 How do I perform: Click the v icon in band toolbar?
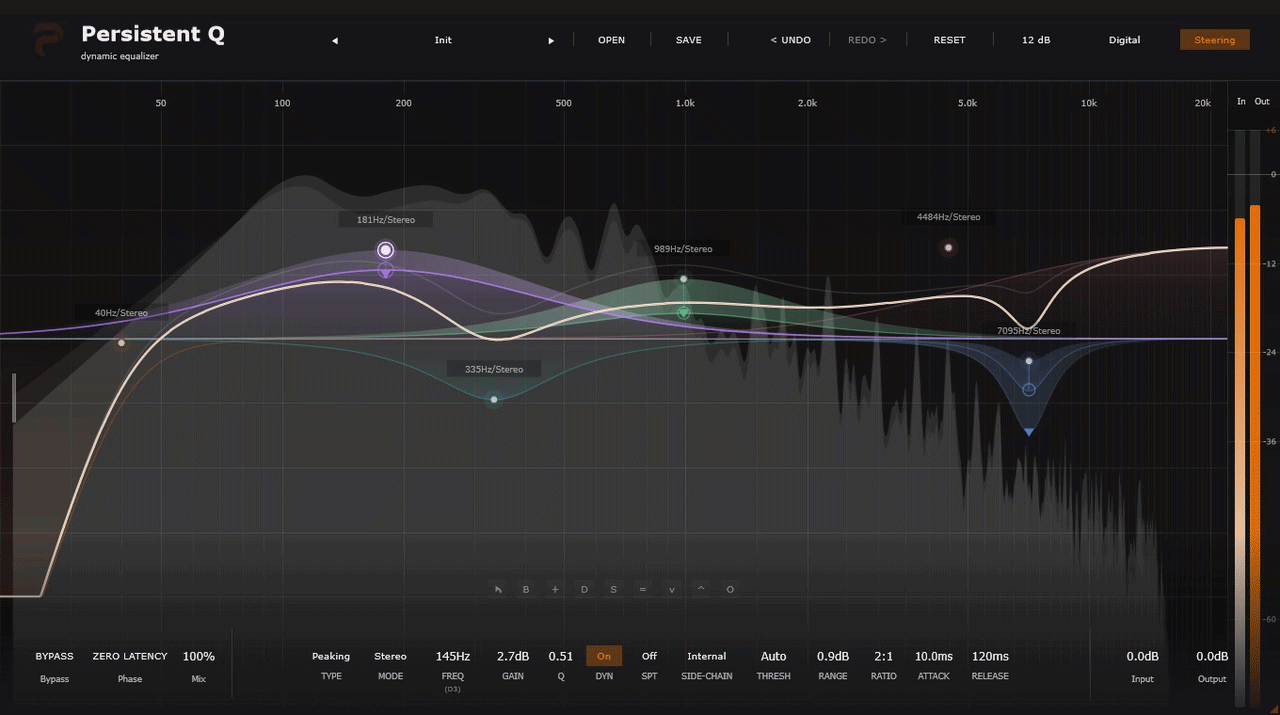coord(671,589)
